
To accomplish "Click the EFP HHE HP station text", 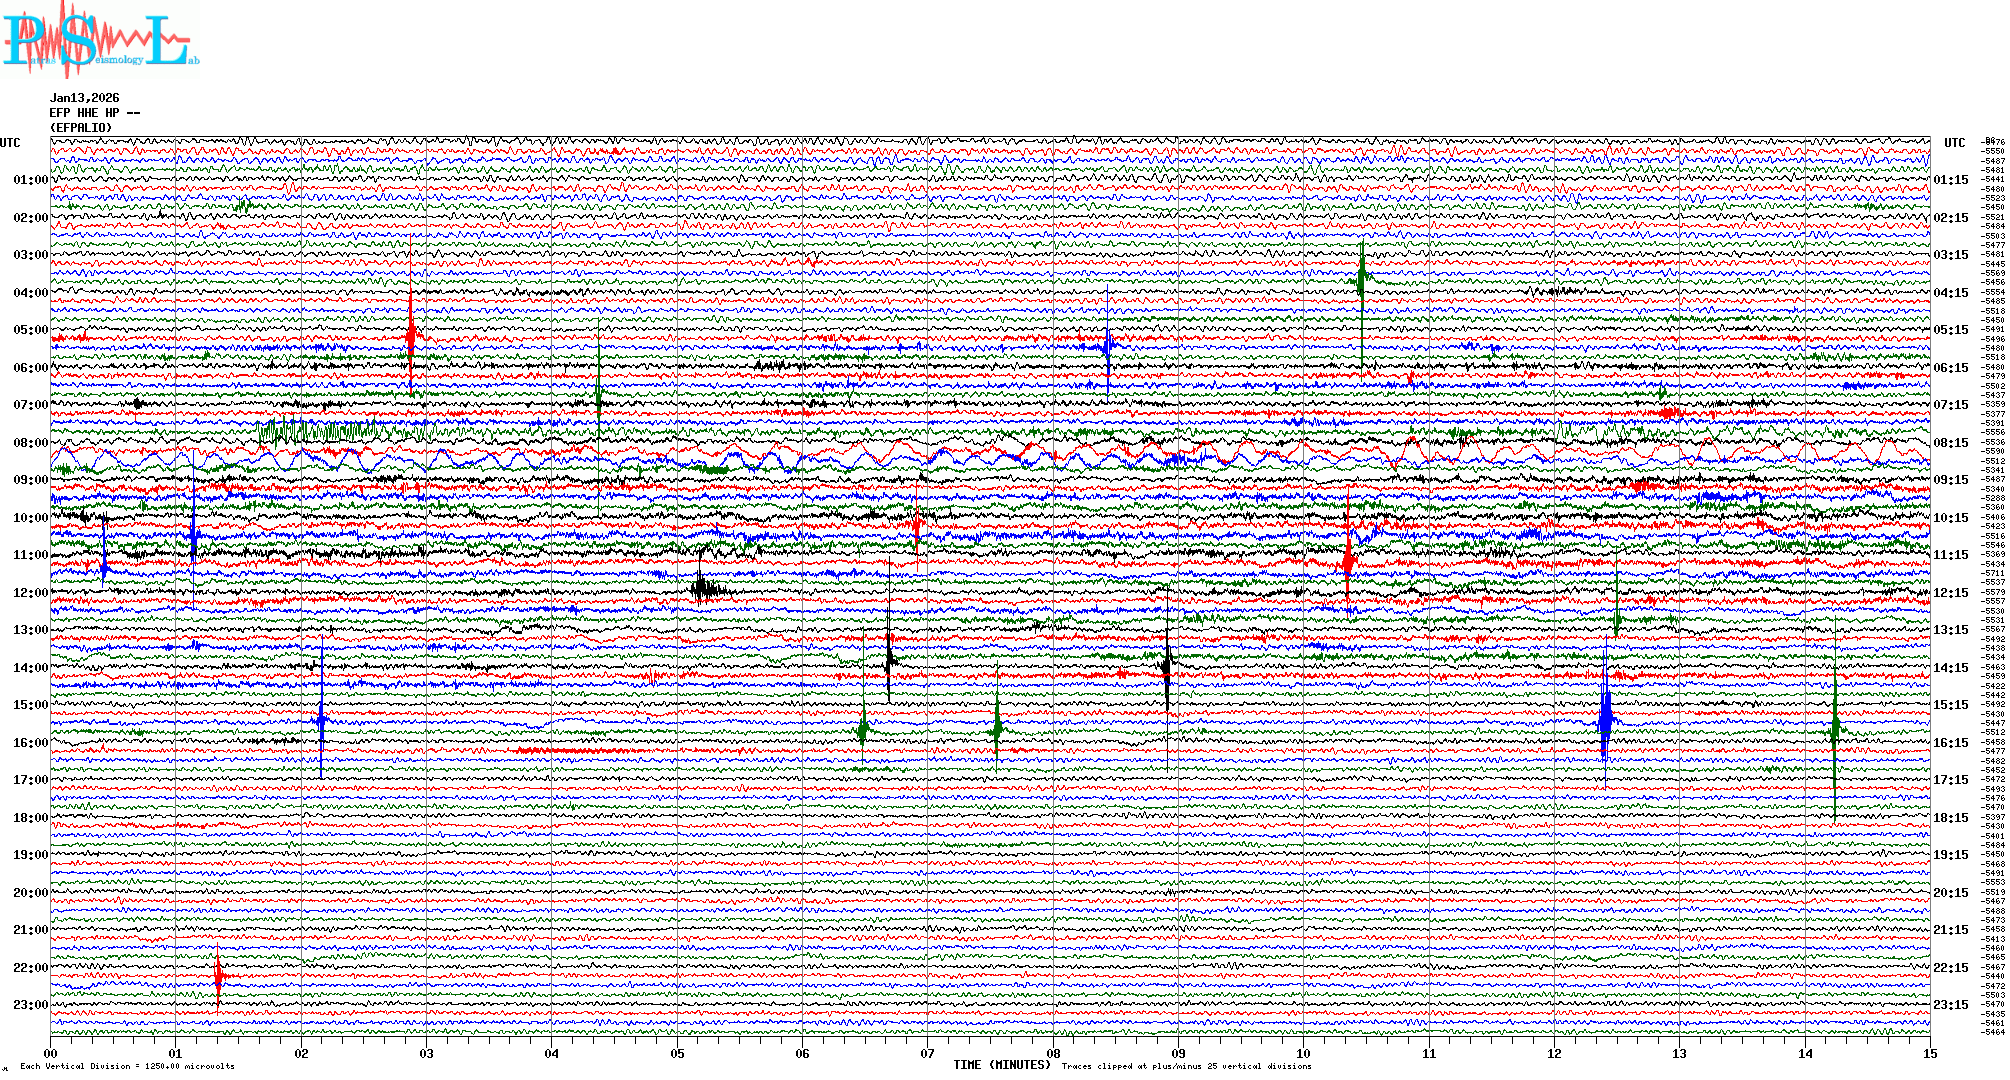I will click(94, 113).
